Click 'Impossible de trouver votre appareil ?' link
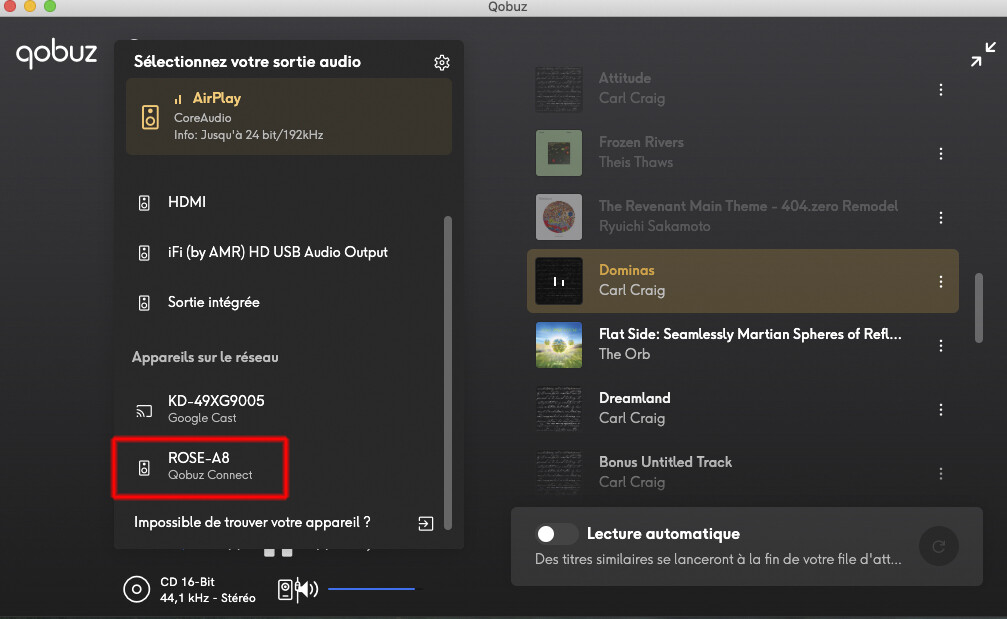 point(252,522)
